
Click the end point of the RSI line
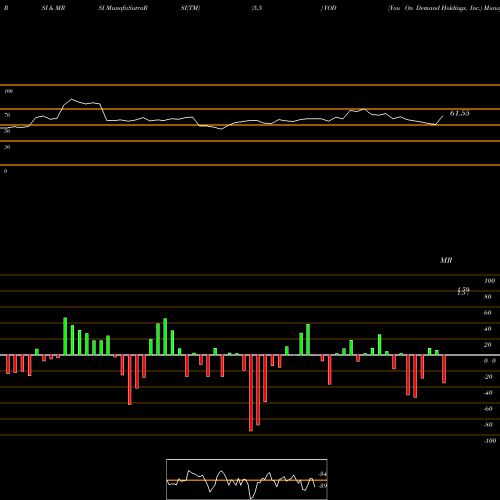pos(443,116)
